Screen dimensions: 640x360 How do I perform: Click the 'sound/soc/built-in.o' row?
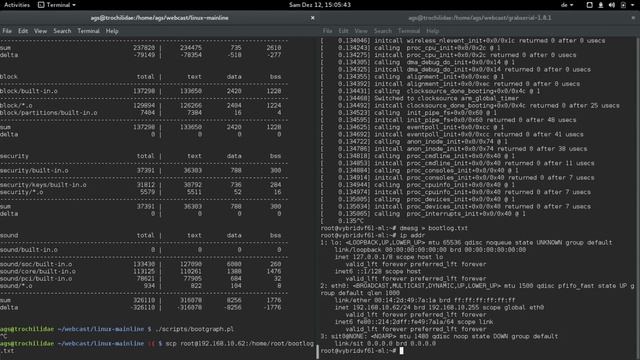(141, 264)
